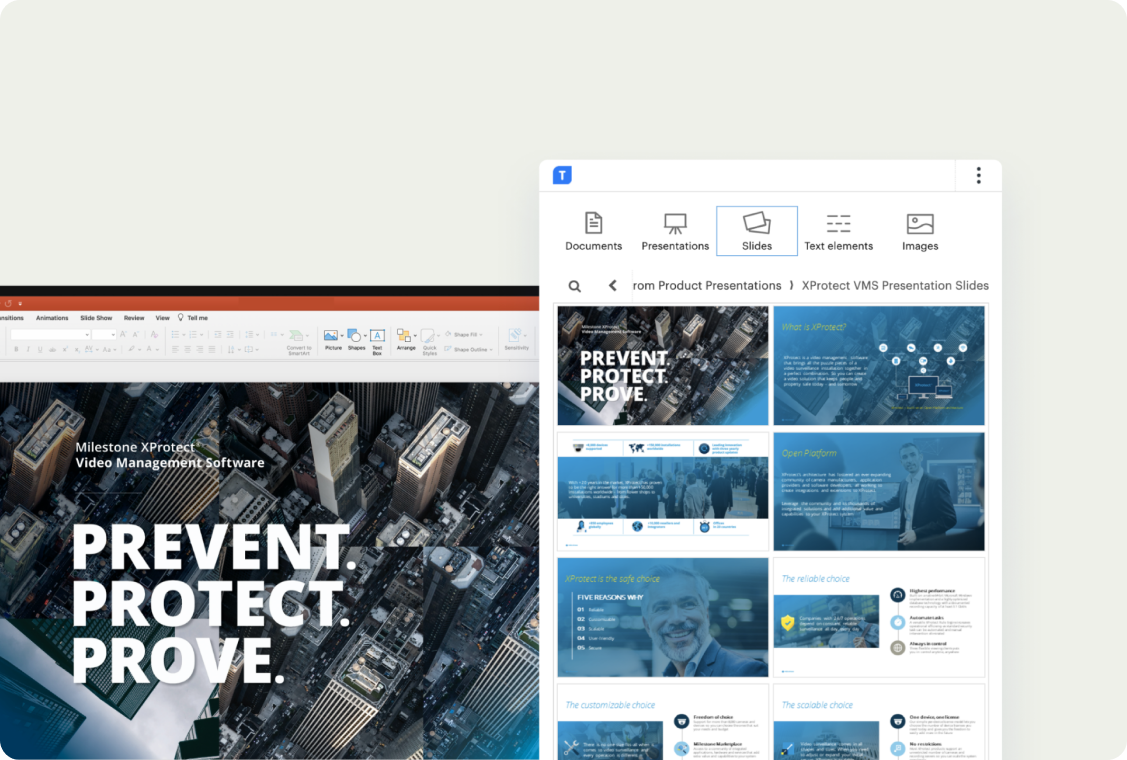Switch to Text elements category
This screenshot has width=1127, height=760.
(838, 231)
